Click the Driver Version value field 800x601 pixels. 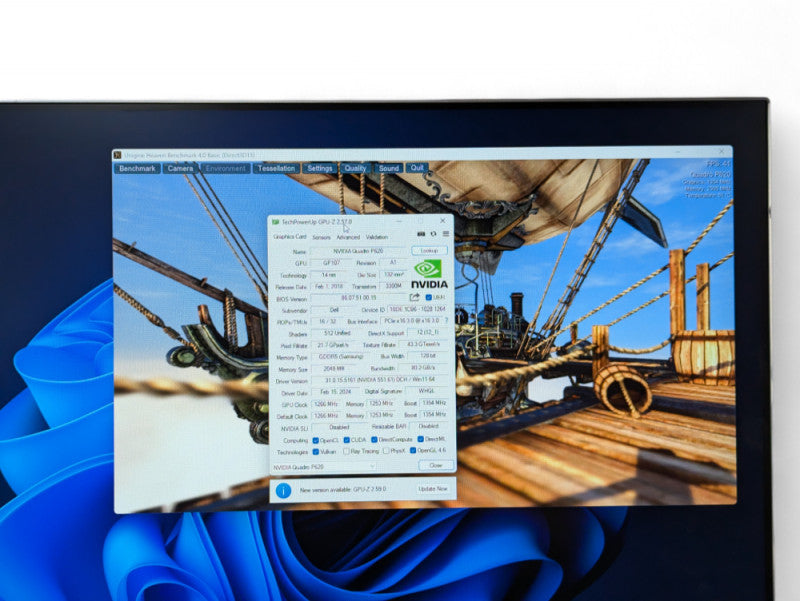point(380,380)
